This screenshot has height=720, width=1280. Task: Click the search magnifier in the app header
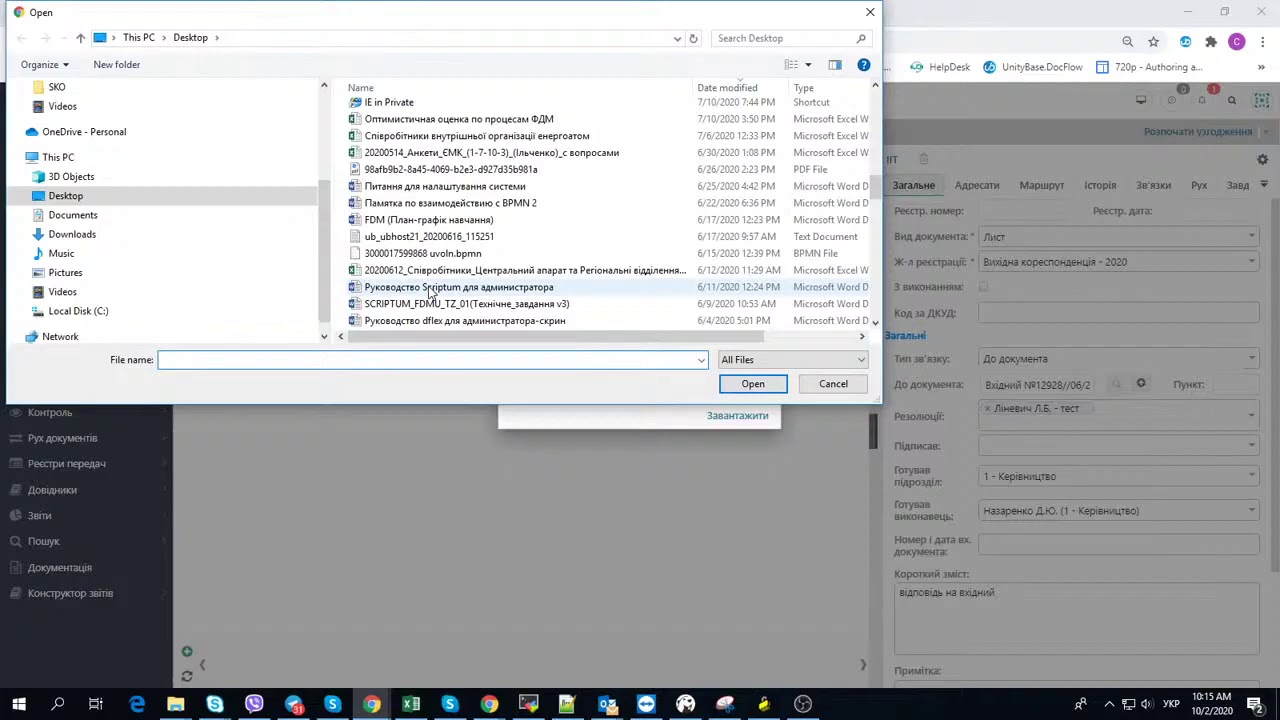(x=1232, y=100)
